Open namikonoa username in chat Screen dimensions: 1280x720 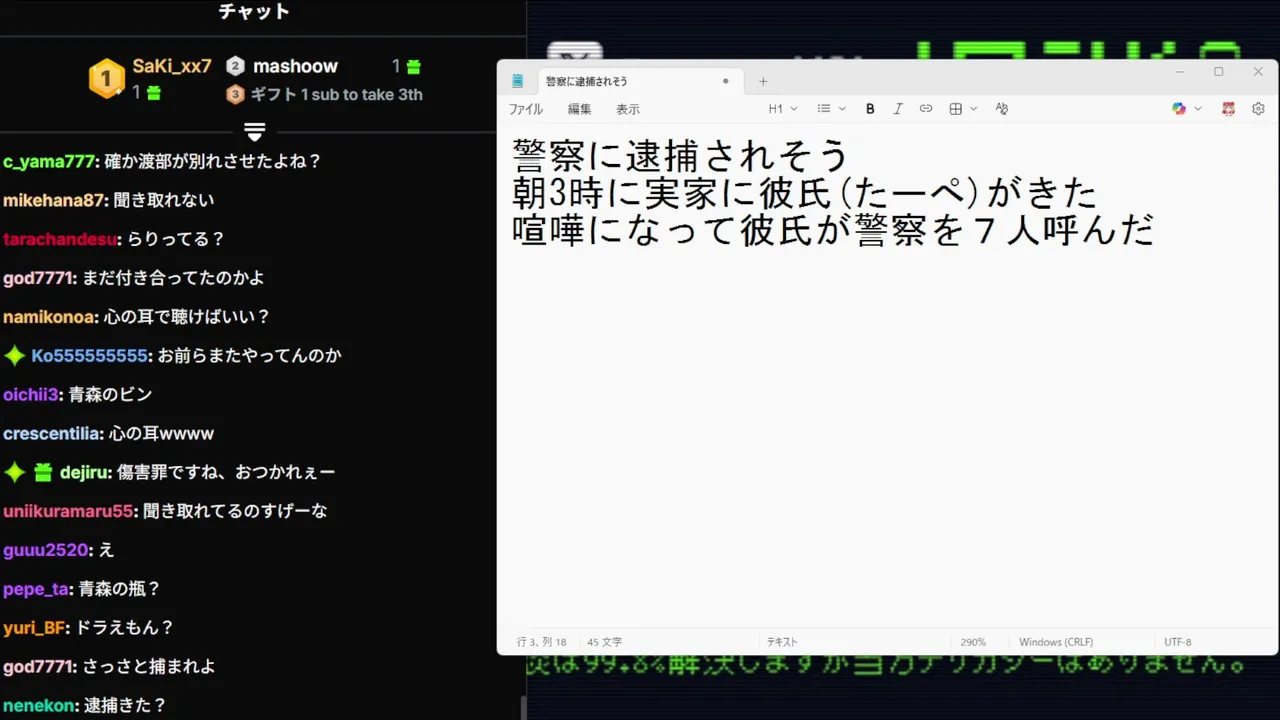click(48, 317)
